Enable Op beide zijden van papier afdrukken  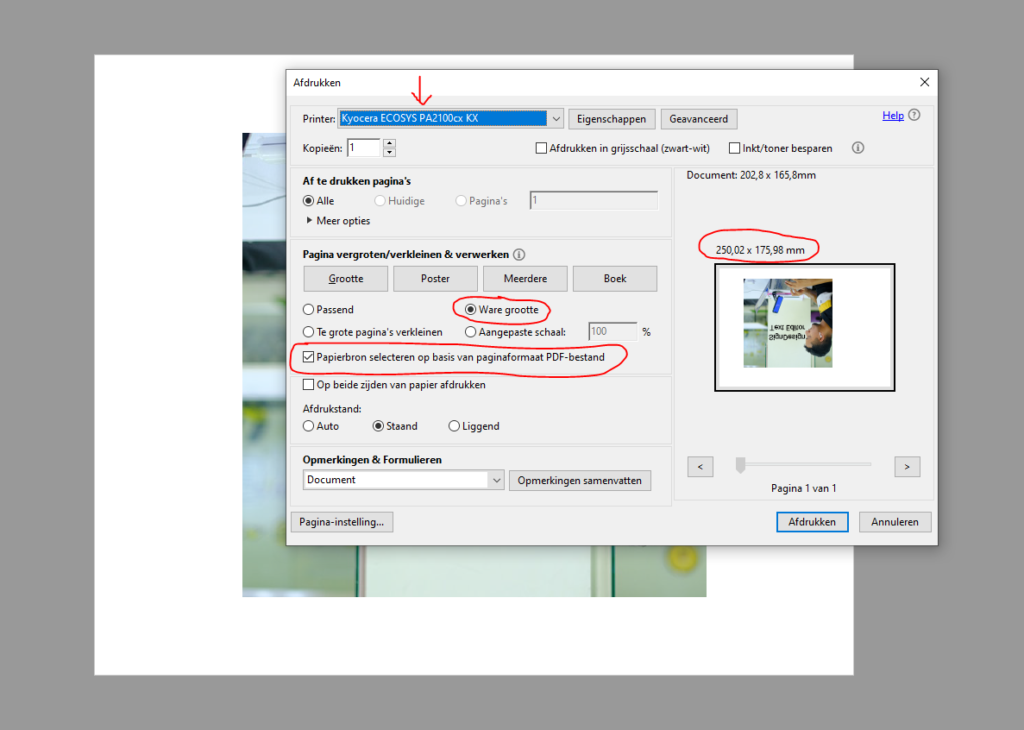click(308, 384)
